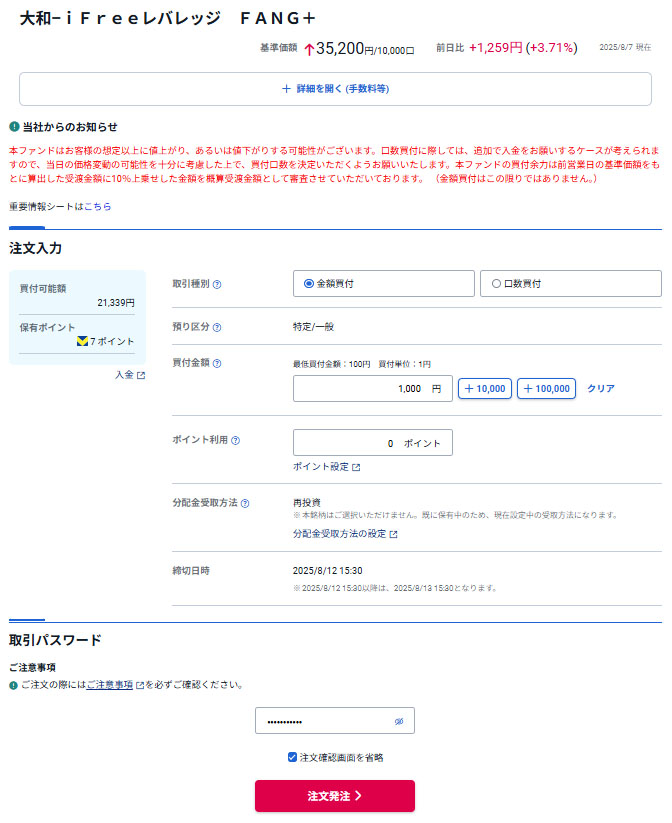Click help icon next to 預り区分
The width and height of the screenshot is (672, 823).
217,327
